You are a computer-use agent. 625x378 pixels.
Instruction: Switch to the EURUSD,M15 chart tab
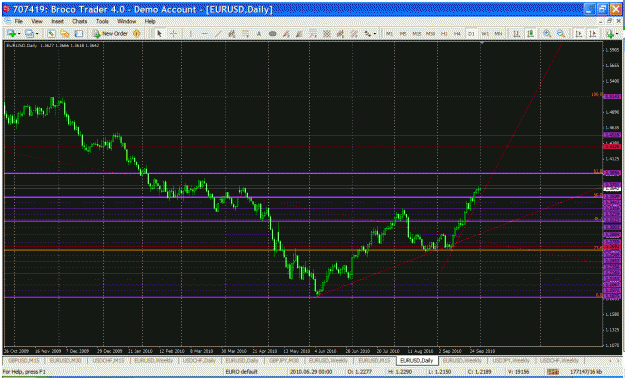coord(373,360)
